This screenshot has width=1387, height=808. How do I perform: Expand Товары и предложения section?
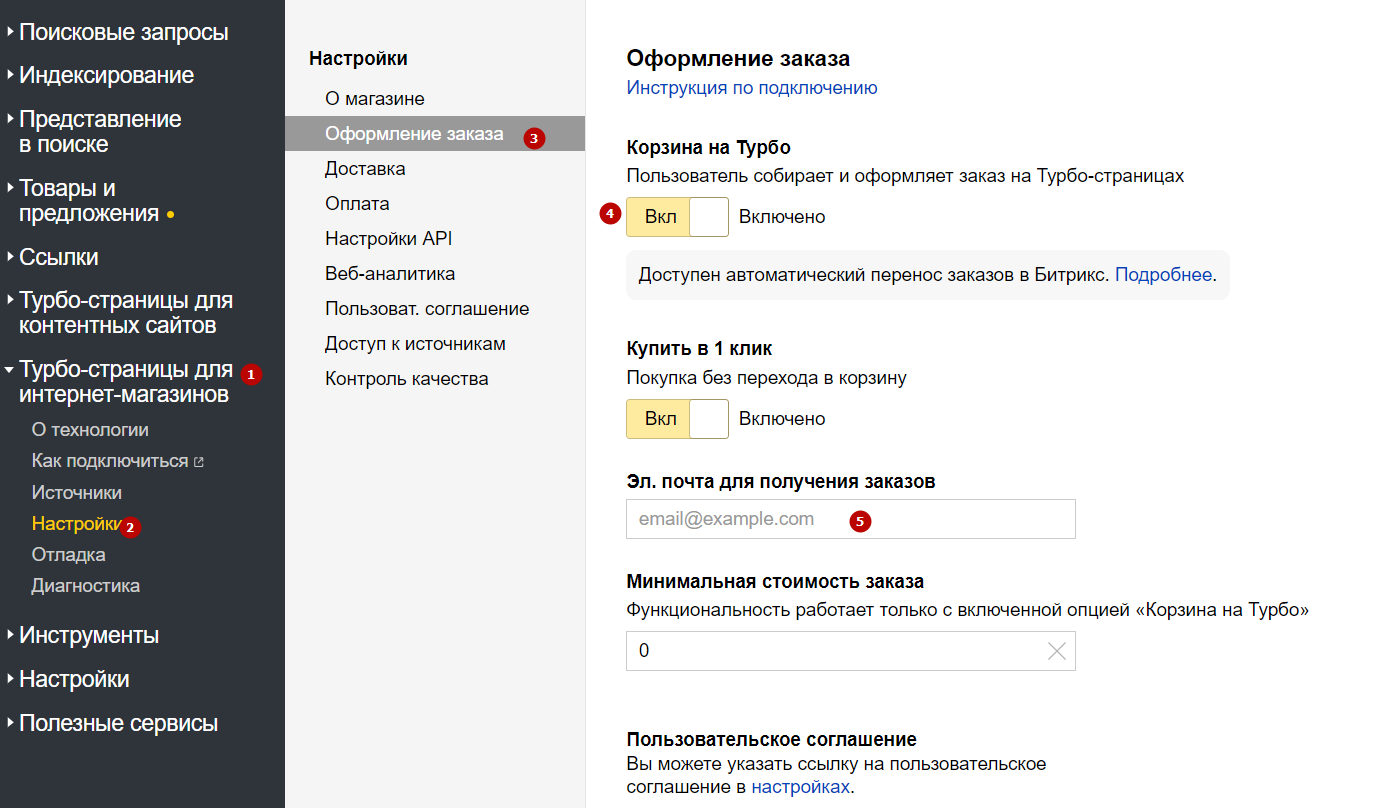pos(88,201)
